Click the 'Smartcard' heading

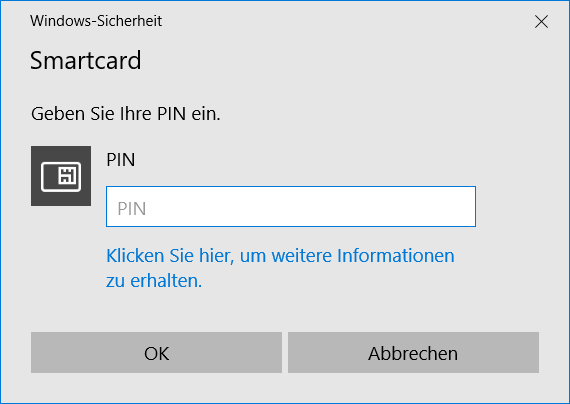[x=85, y=60]
